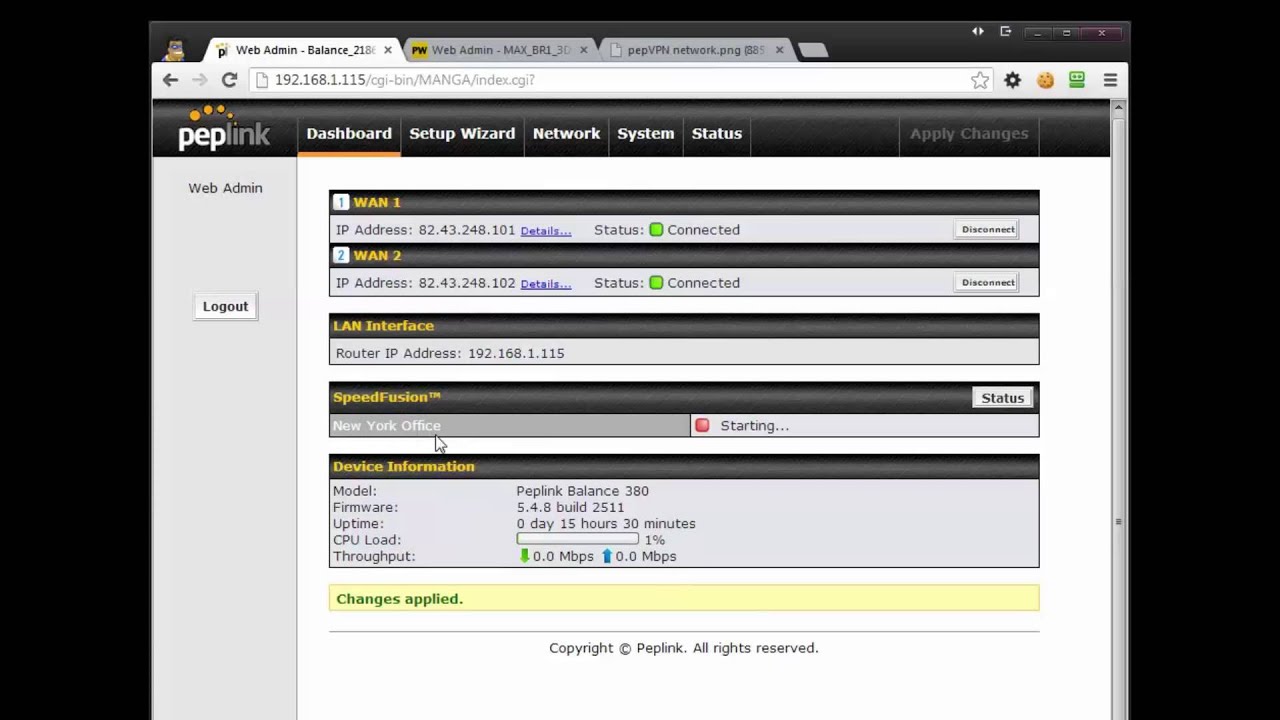Screen dimensions: 1280x720
Task: Bookmark the page with the star icon
Action: coord(980,80)
